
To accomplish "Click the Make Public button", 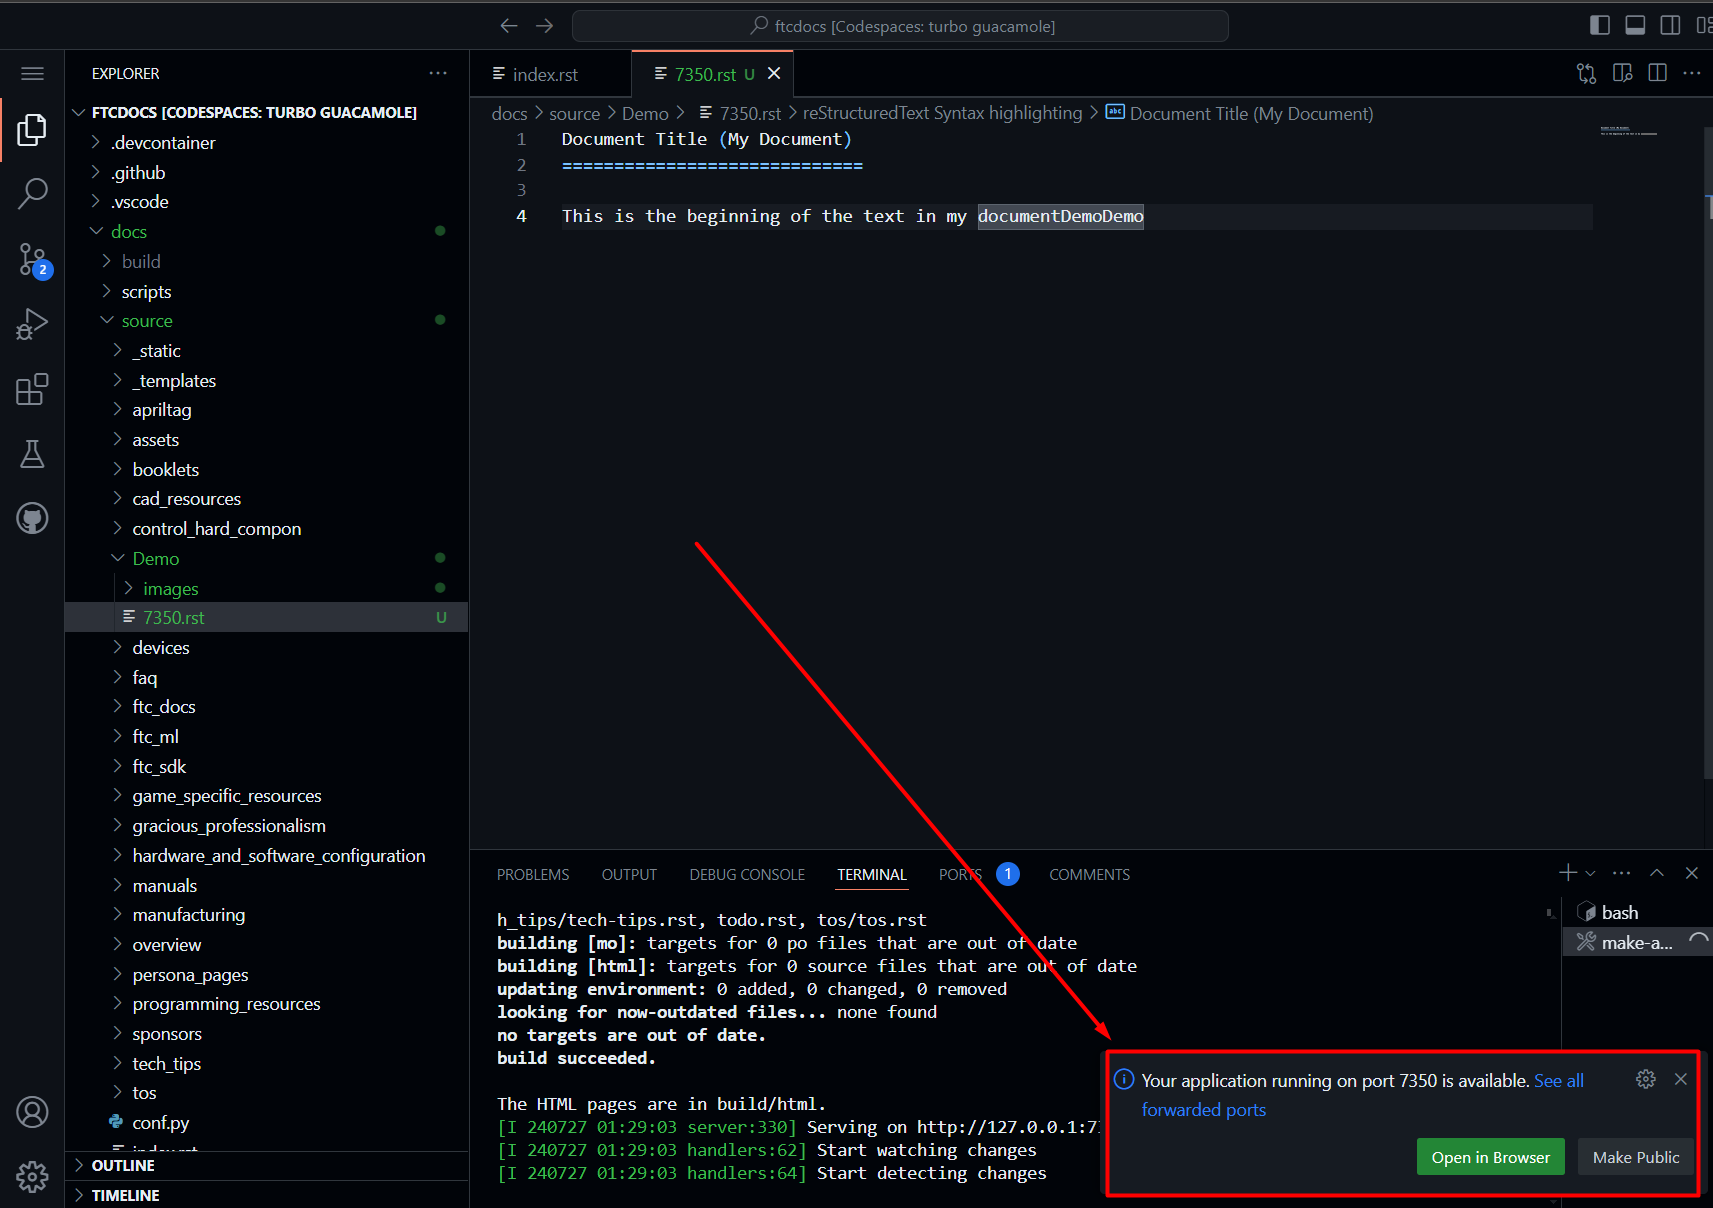I will pos(1635,1157).
